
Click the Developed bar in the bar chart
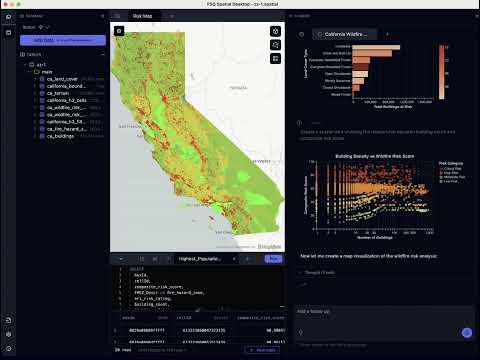[376, 47]
